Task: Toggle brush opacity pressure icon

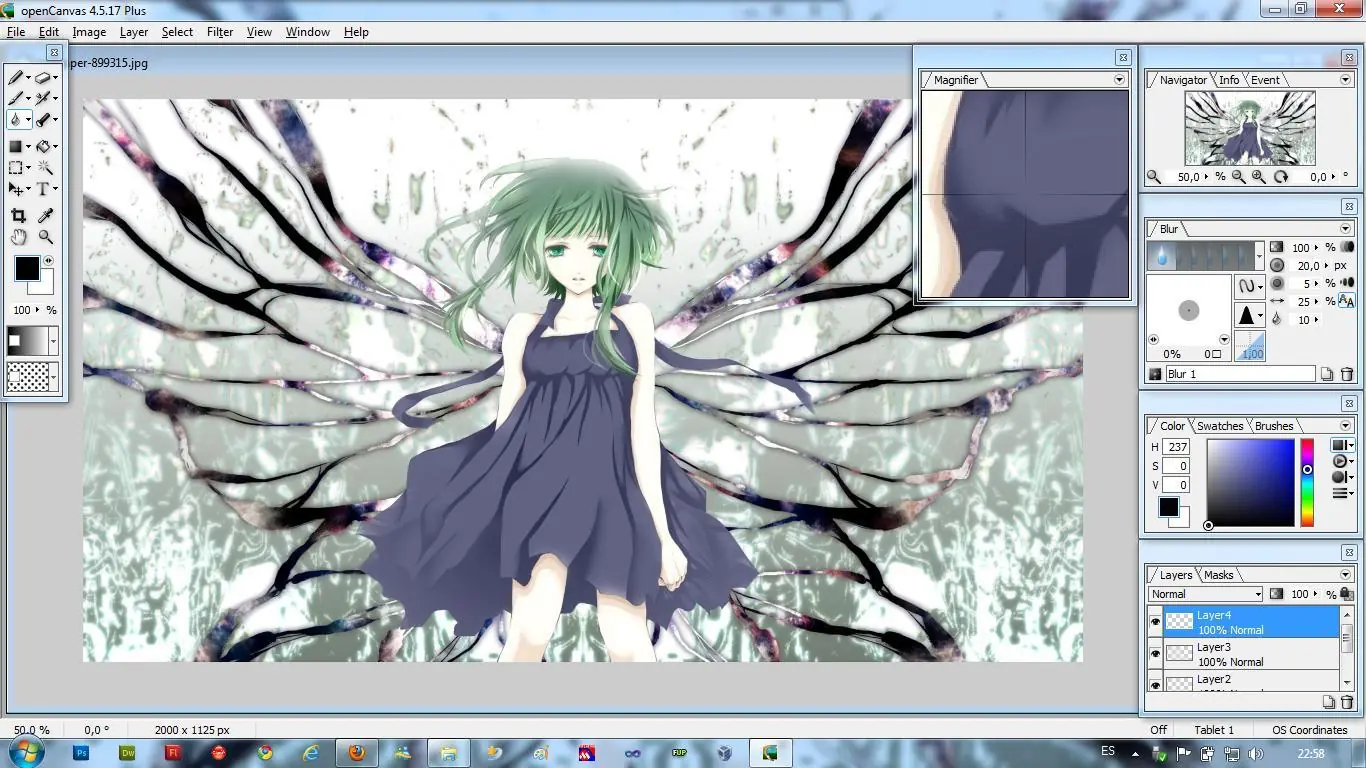Action: click(1347, 247)
